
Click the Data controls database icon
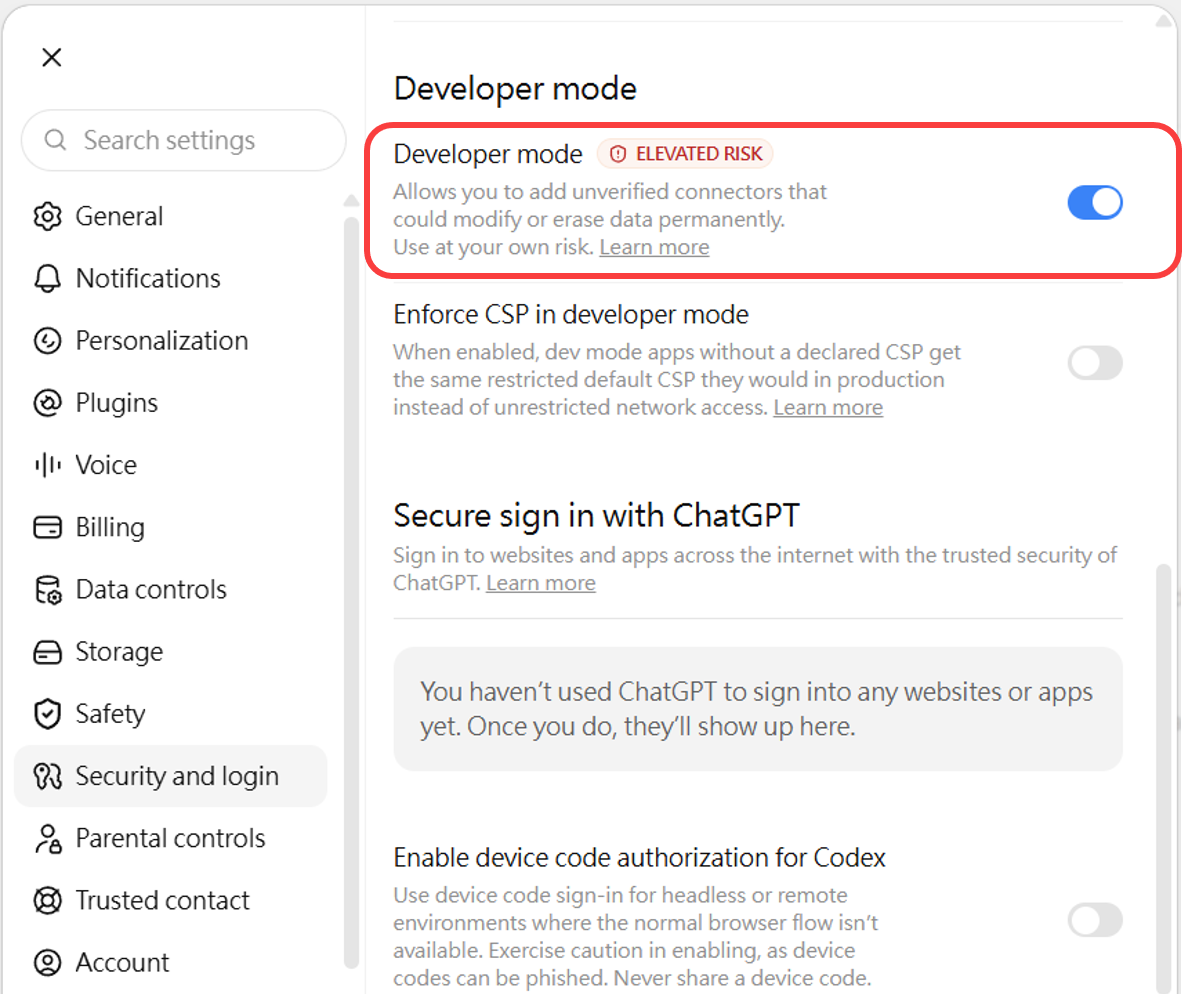(x=48, y=590)
